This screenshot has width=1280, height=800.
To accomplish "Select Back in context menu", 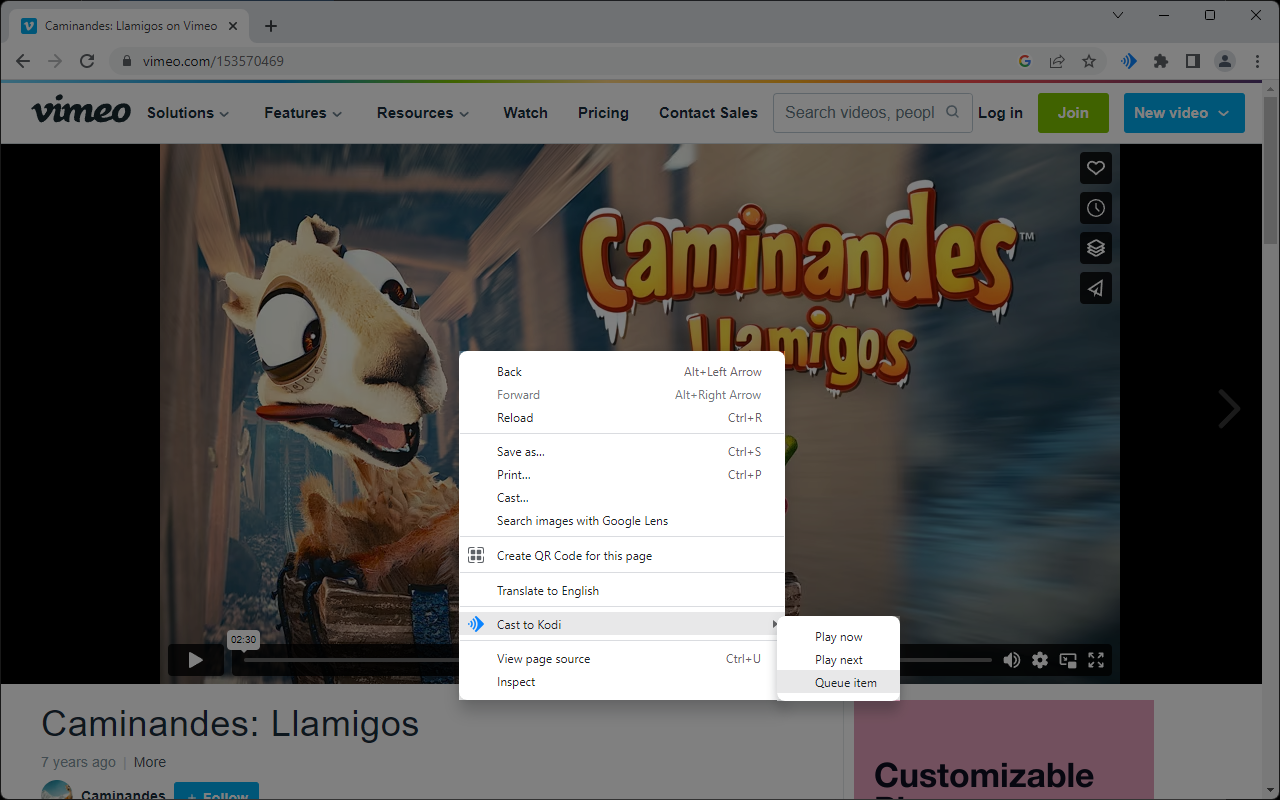I will [x=622, y=372].
